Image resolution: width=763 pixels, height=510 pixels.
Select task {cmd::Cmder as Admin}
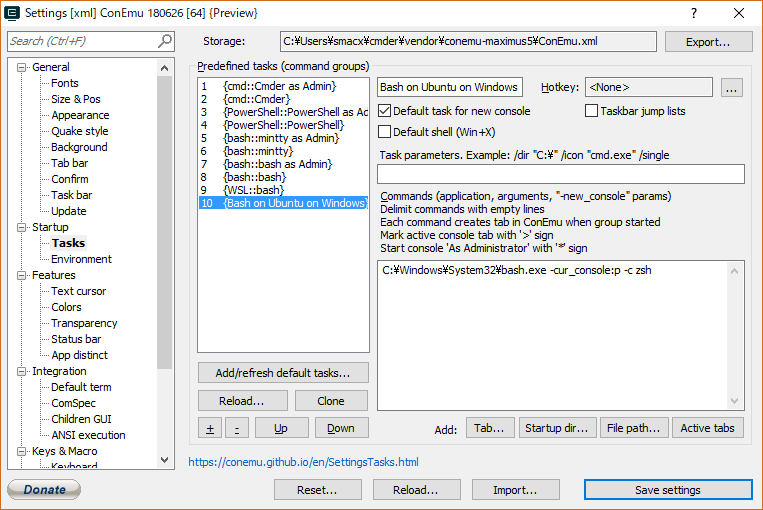[x=283, y=86]
